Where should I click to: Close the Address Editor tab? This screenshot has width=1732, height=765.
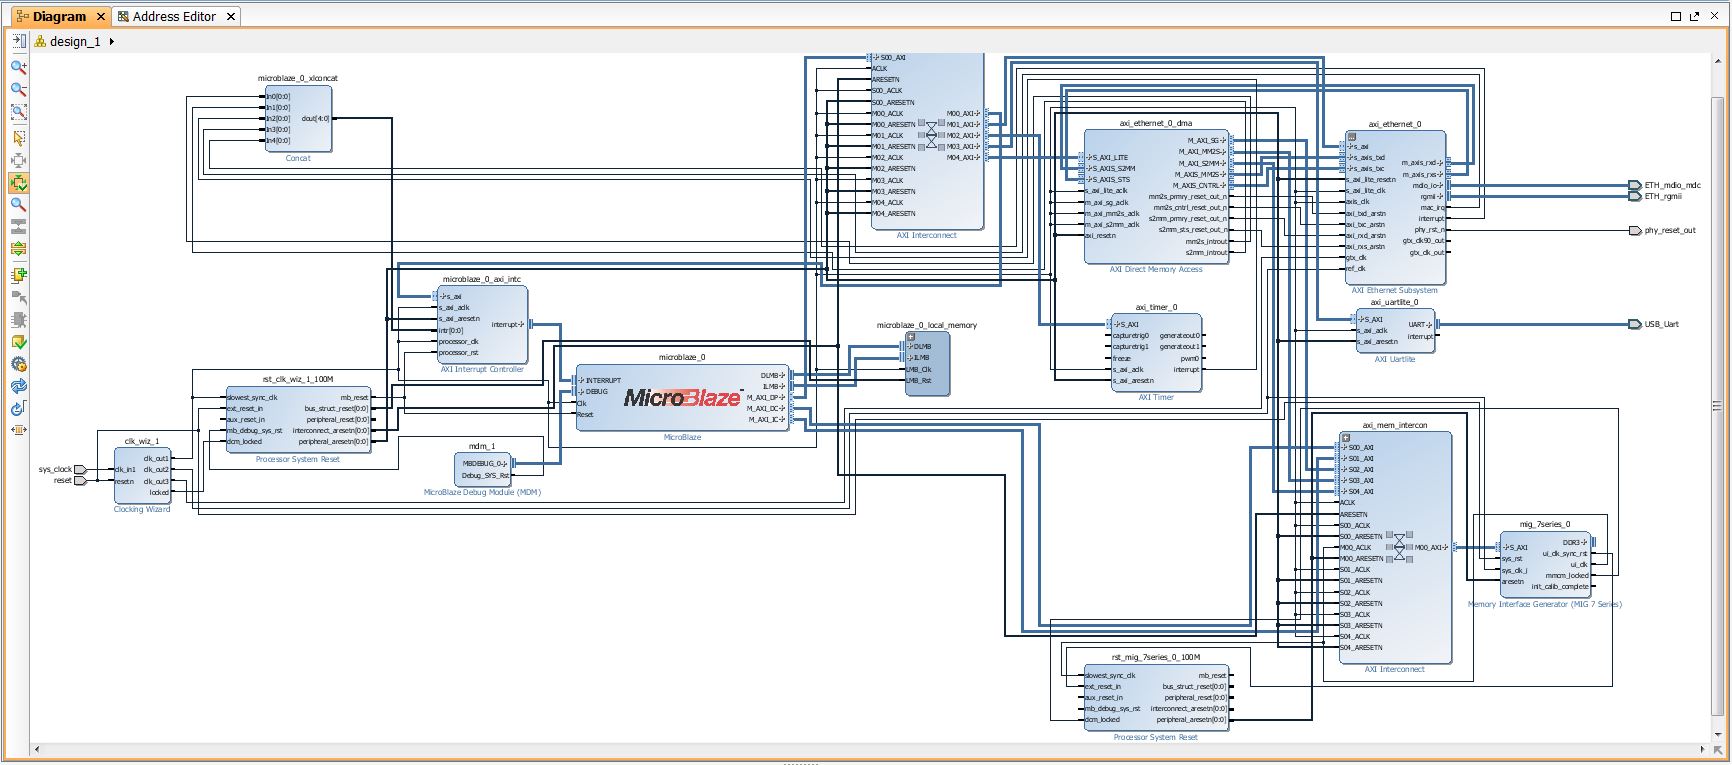tap(231, 17)
